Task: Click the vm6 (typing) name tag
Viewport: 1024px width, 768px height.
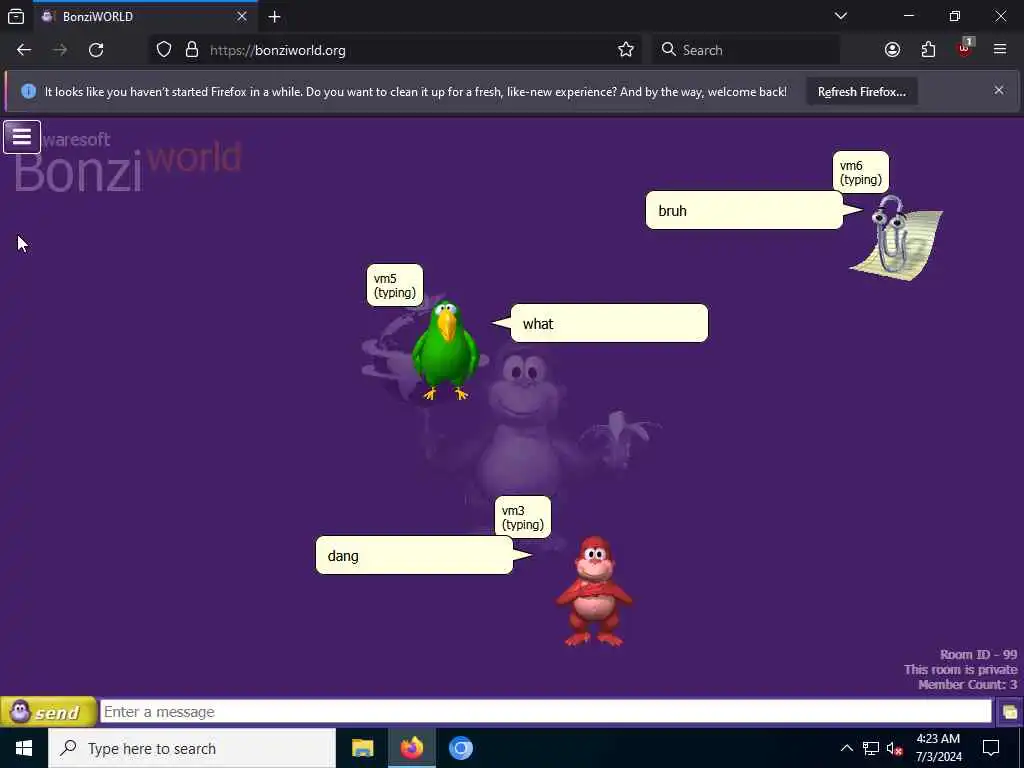Action: click(861, 172)
